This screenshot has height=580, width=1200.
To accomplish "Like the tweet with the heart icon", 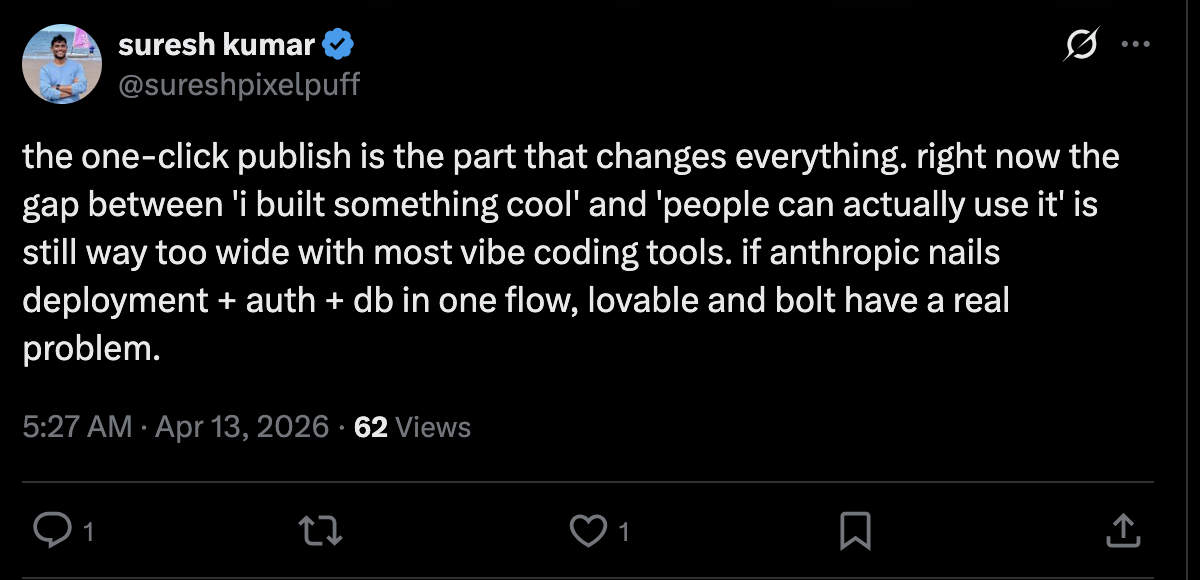I will [588, 530].
